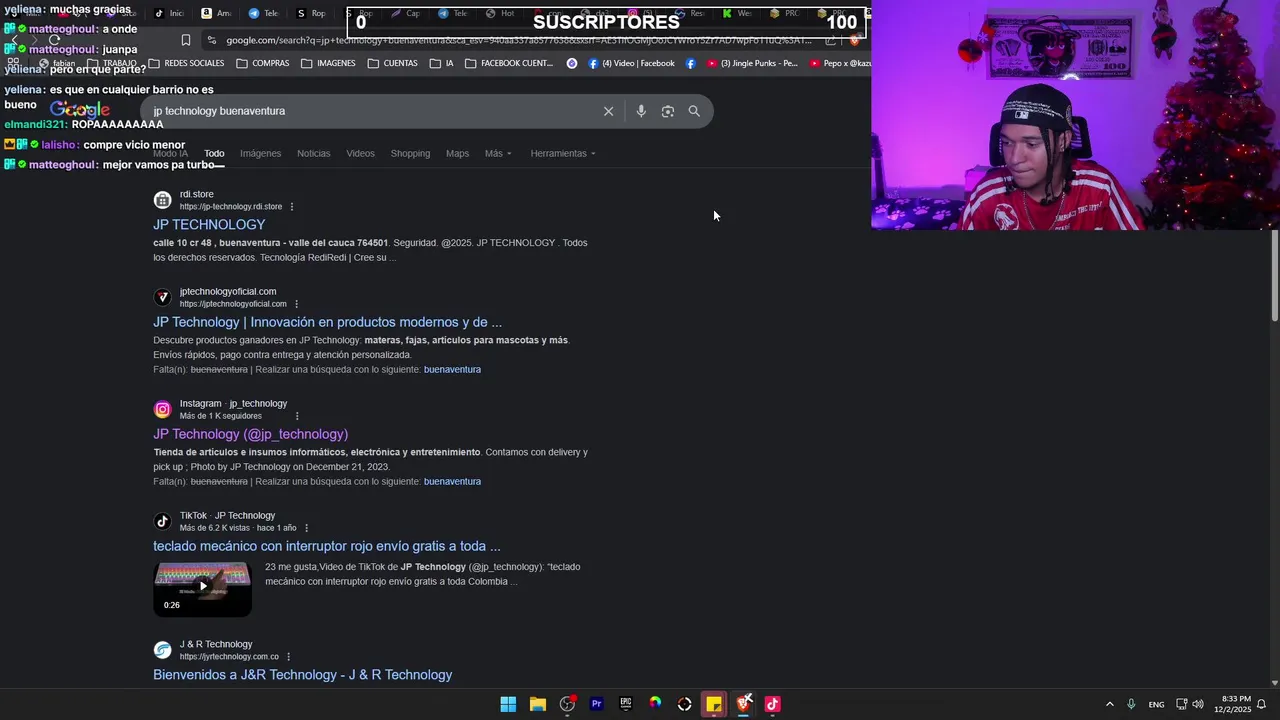Open options menu for Instagram result
The height and width of the screenshot is (720, 1280).
297,416
